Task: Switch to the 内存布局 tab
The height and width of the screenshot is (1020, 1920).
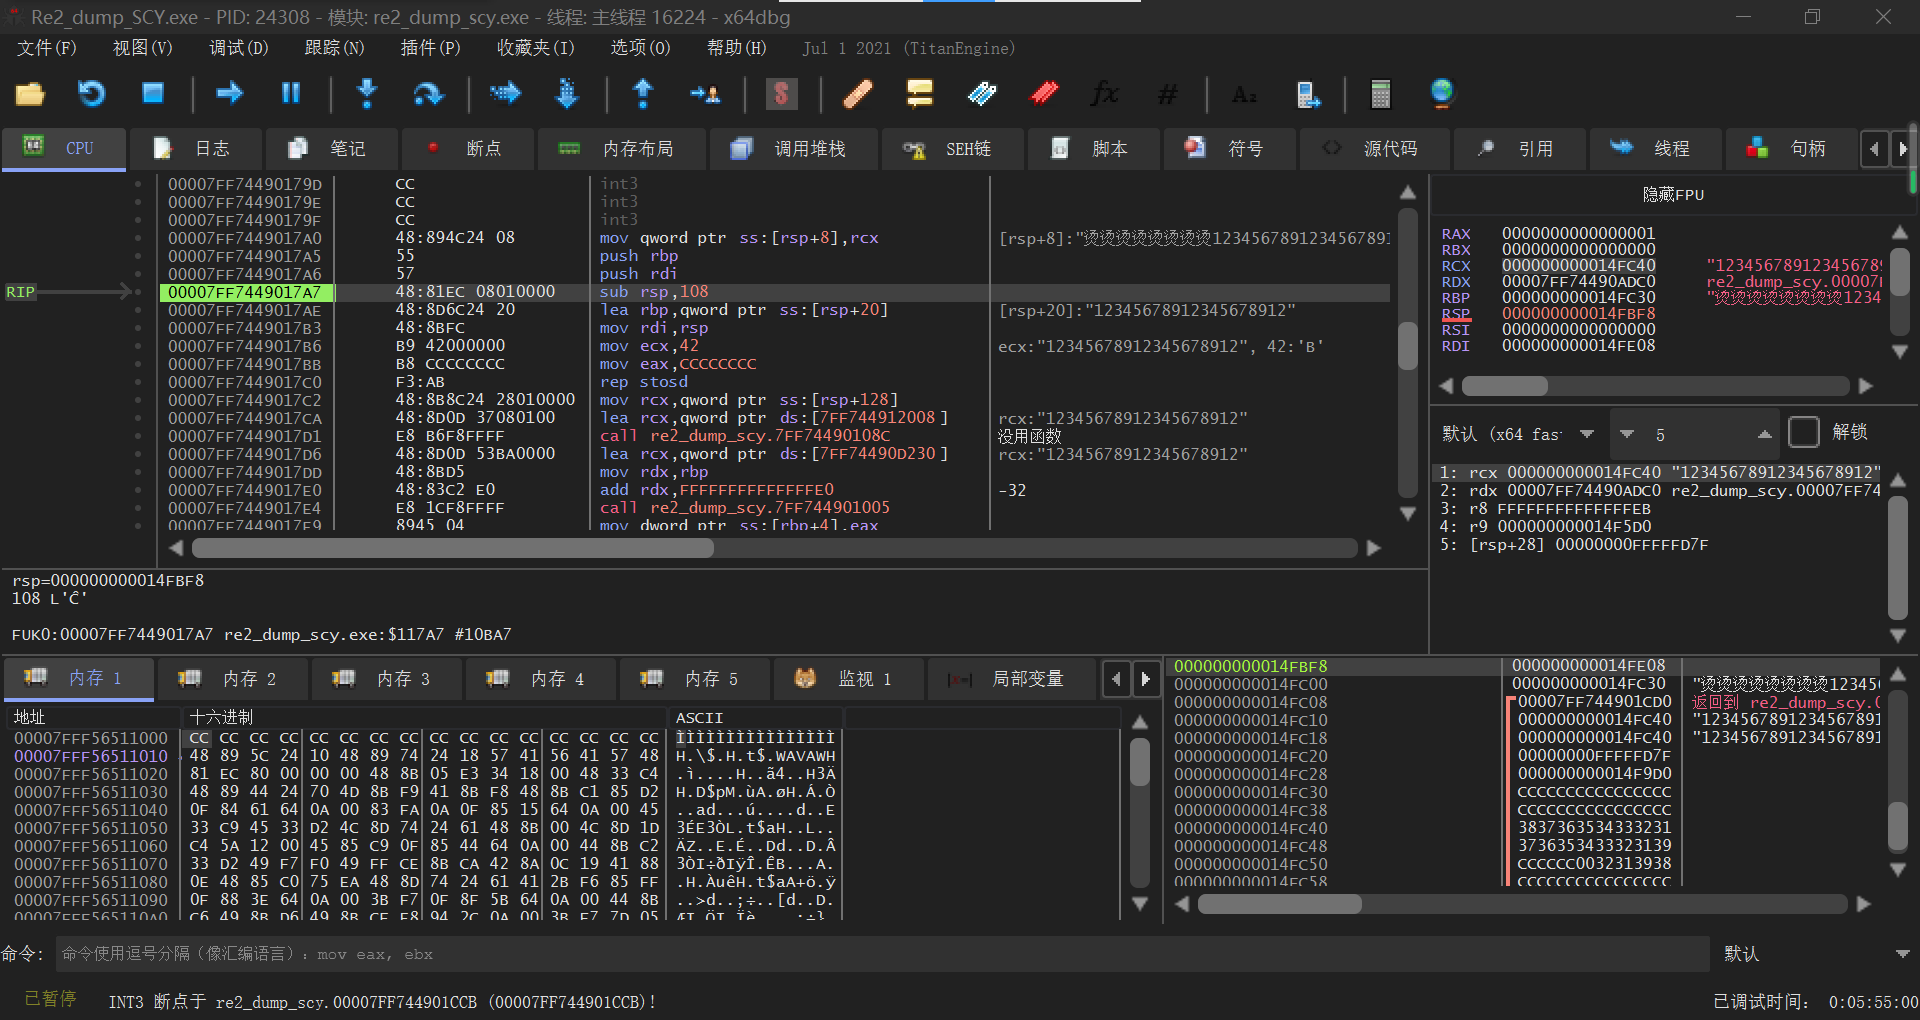Action: pos(625,149)
